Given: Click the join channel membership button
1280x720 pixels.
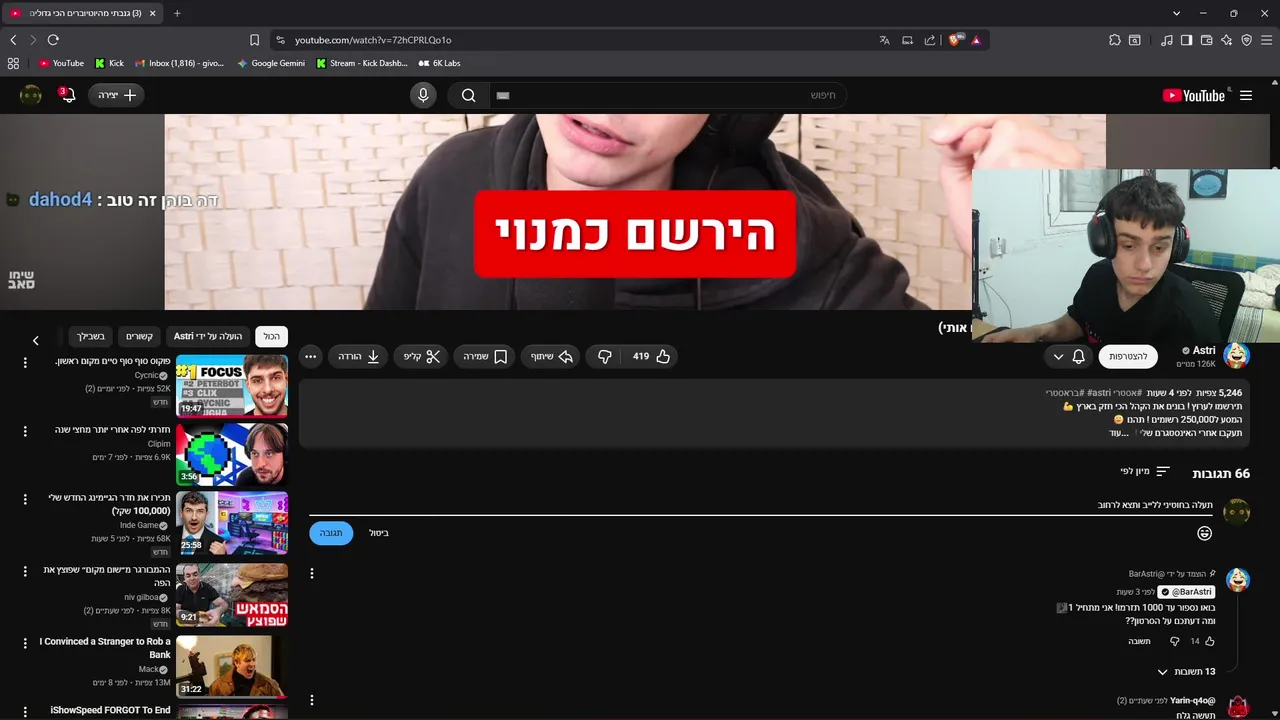Looking at the screenshot, I should 1128,356.
